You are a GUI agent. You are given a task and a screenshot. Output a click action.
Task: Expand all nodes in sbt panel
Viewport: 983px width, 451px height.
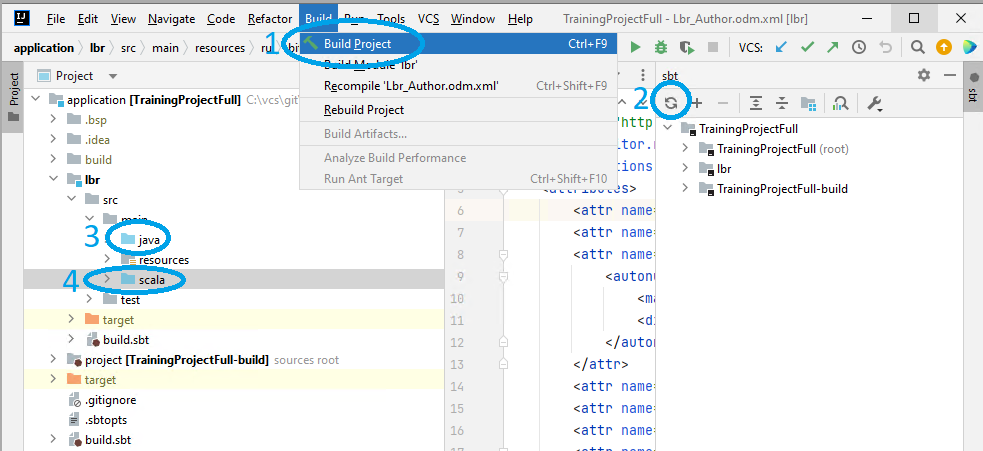pyautogui.click(x=756, y=103)
